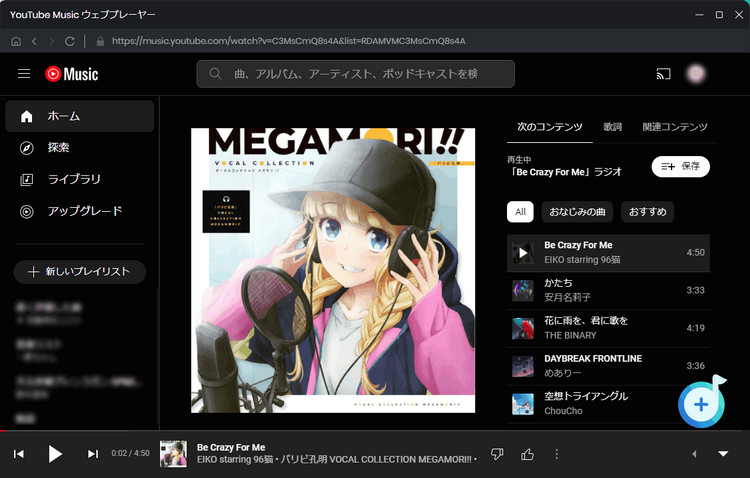This screenshot has height=478, width=750.
Task: Click the Explore compass icon
Action: coord(27,148)
